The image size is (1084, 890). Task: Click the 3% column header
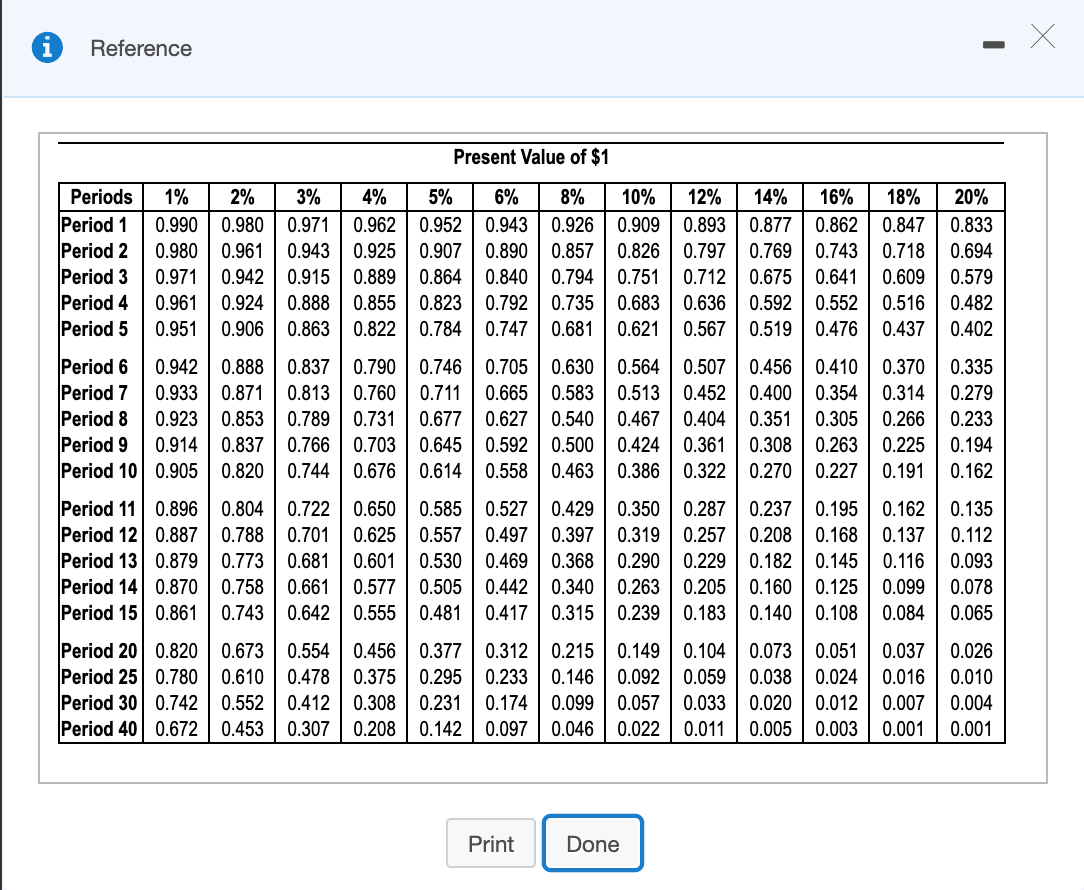pos(308,197)
